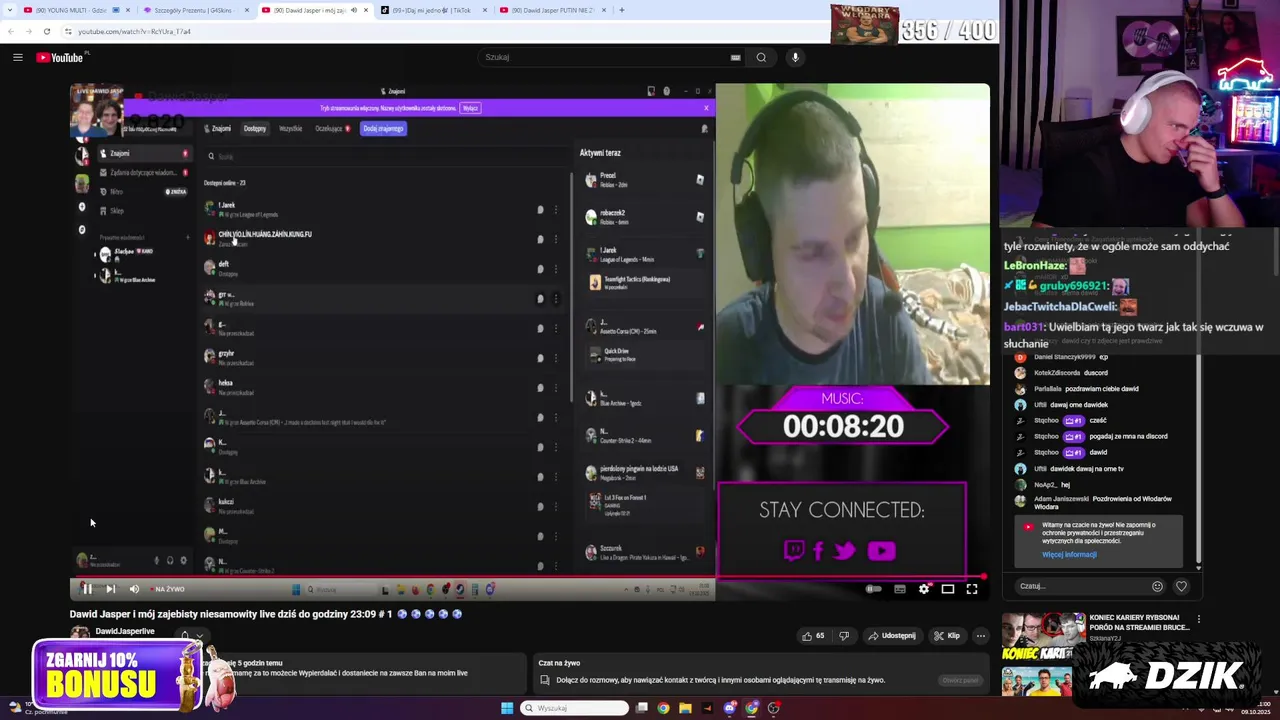Image resolution: width=1280 pixels, height=720 pixels.
Task: Click Dodaj znajomego in streamed Discord
Action: pos(383,128)
